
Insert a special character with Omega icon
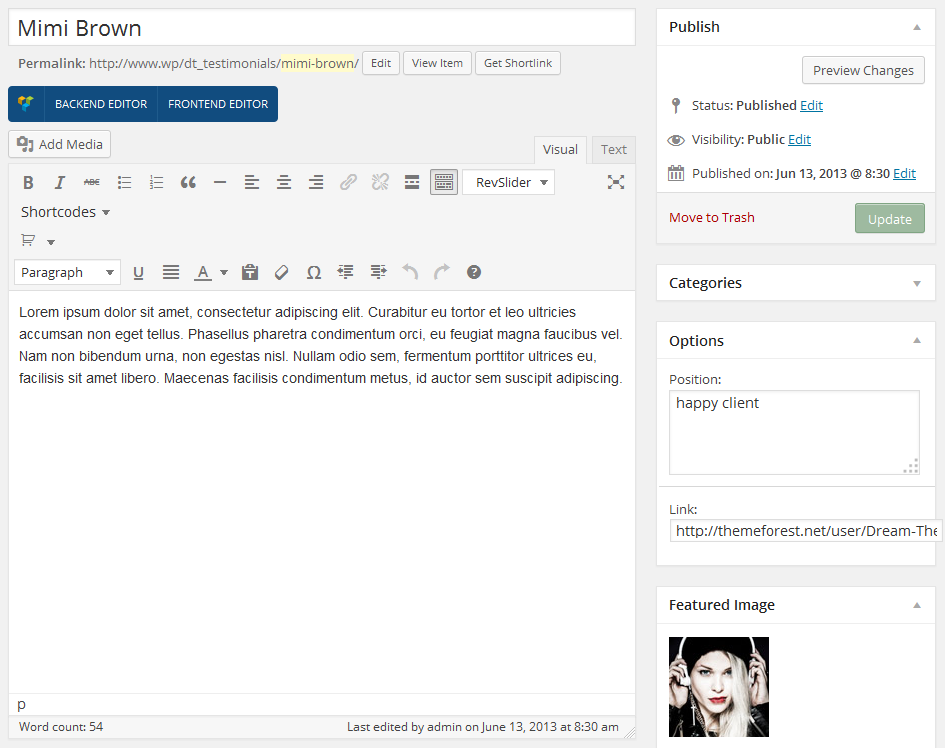[x=314, y=272]
